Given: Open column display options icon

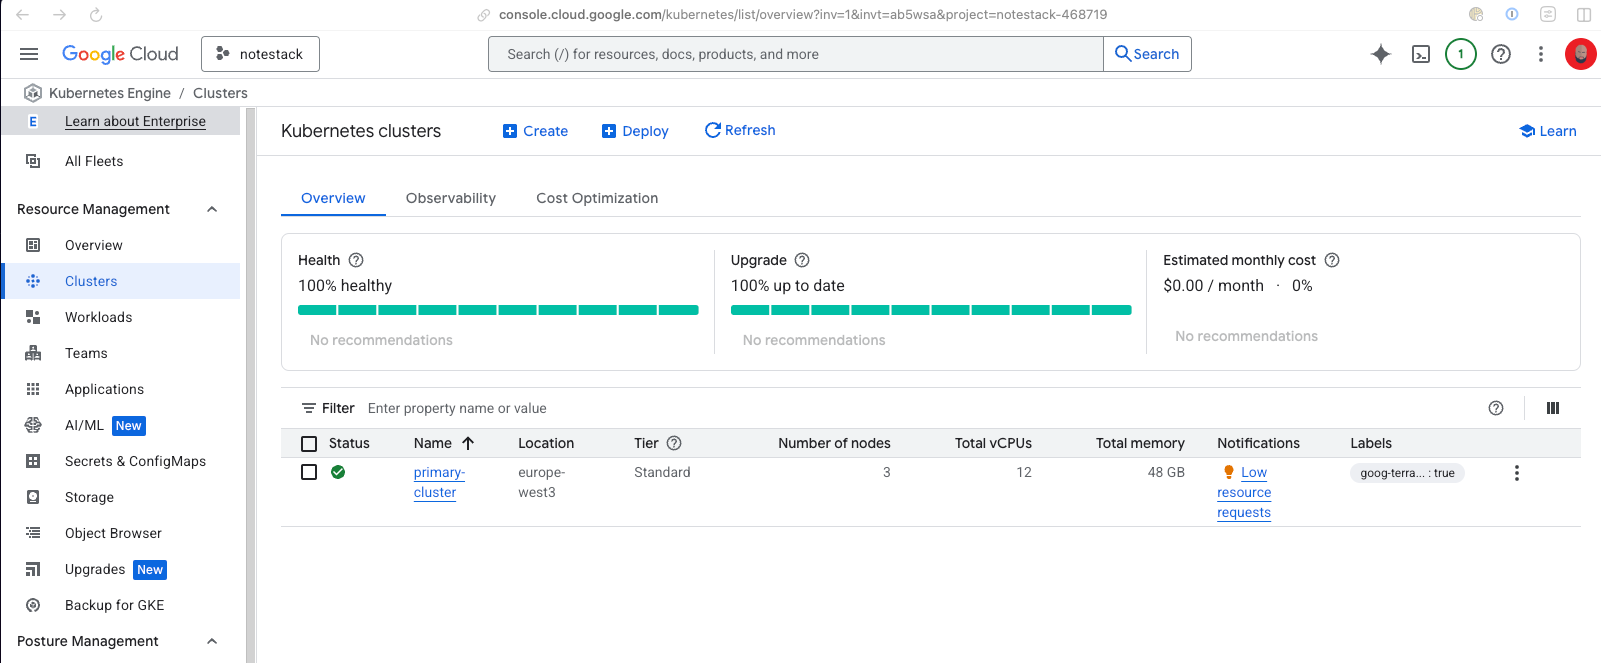Looking at the screenshot, I should pos(1553,408).
